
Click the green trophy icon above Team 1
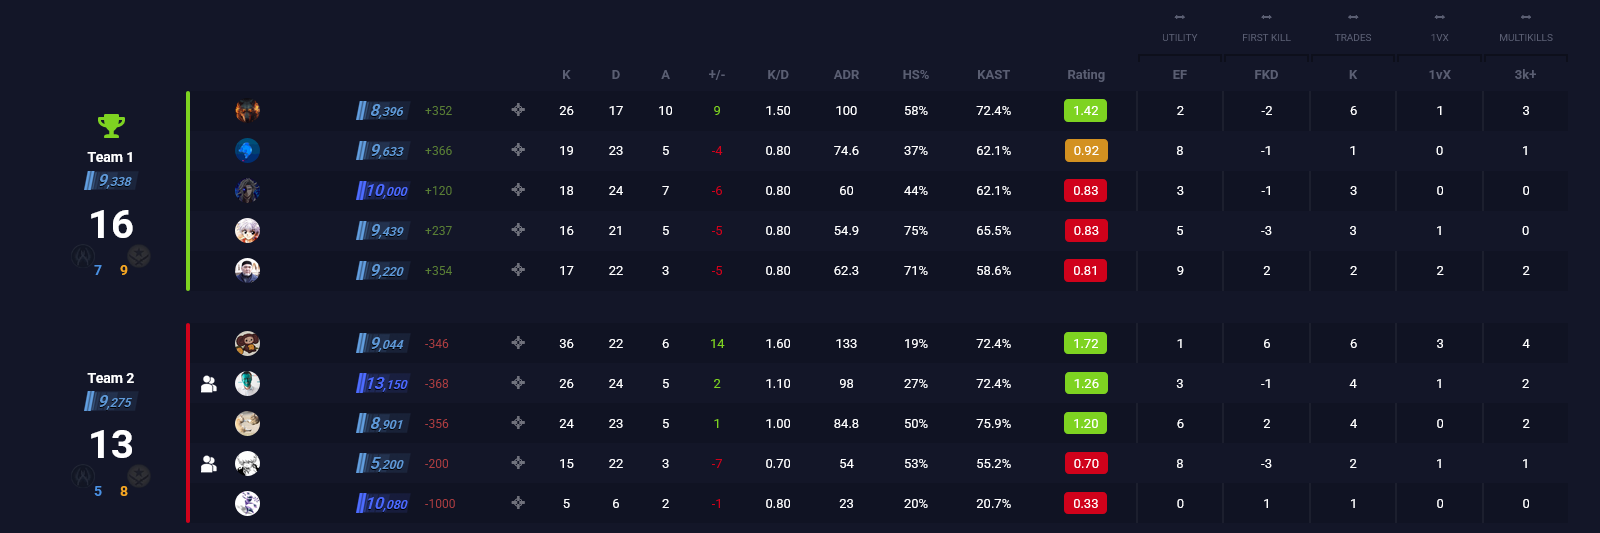pos(111,125)
